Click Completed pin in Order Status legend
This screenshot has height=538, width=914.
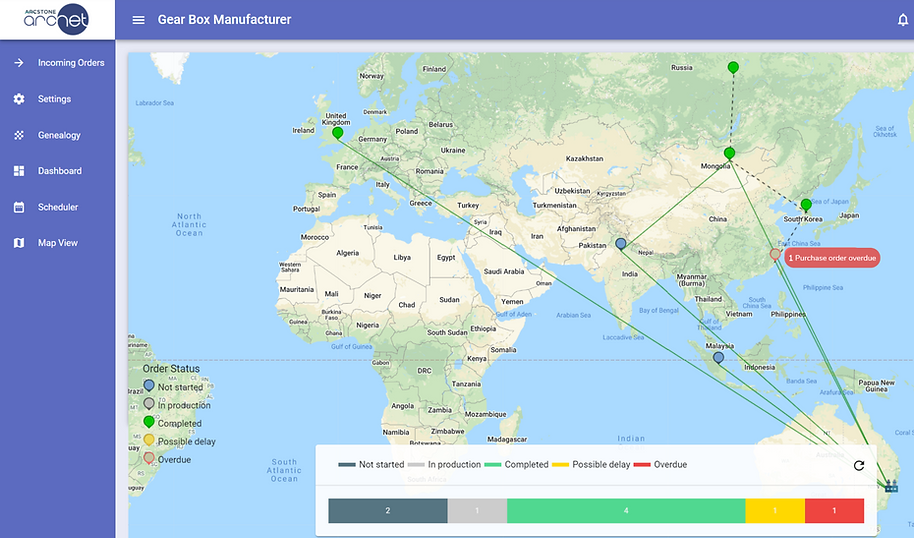pos(149,421)
